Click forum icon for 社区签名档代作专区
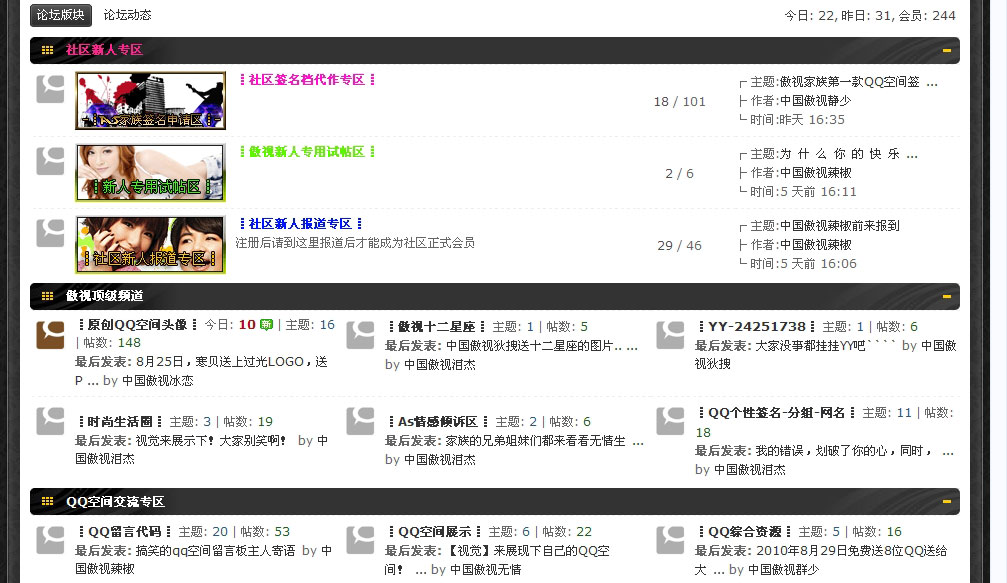This screenshot has height=583, width=1007. tap(50, 89)
